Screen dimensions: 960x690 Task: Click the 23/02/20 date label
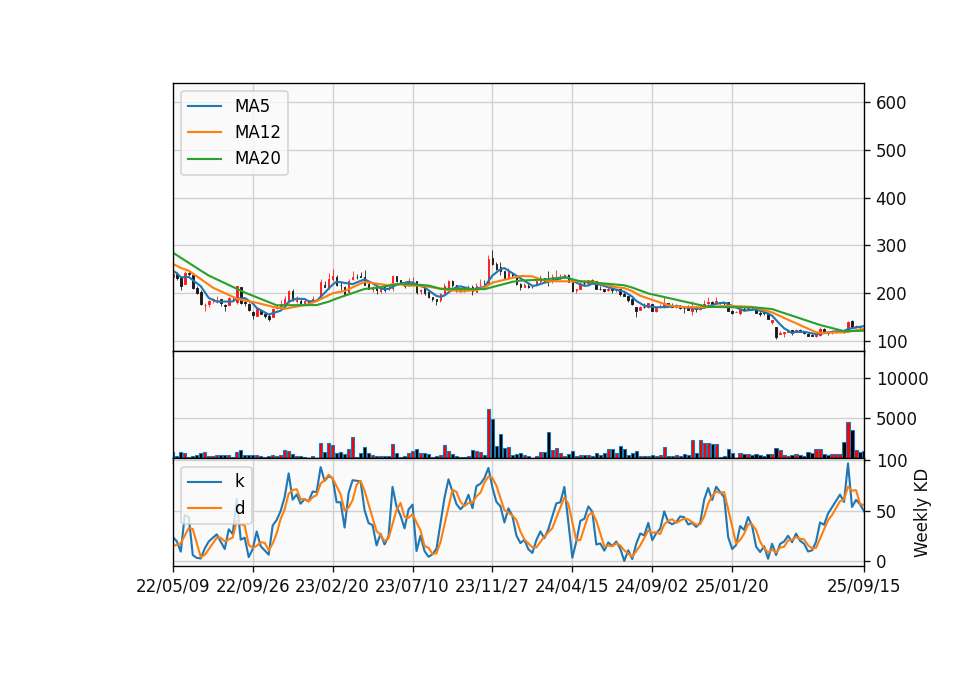click(x=332, y=586)
